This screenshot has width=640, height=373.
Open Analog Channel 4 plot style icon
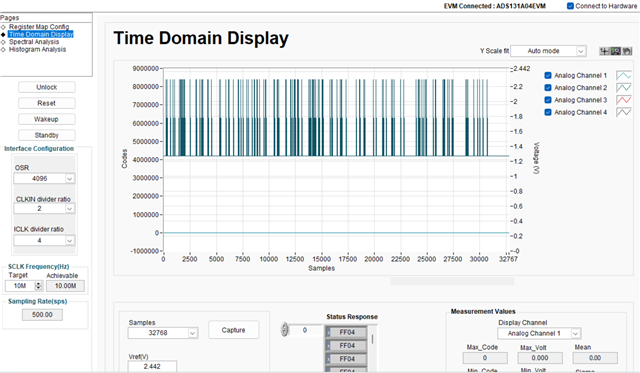click(624, 112)
